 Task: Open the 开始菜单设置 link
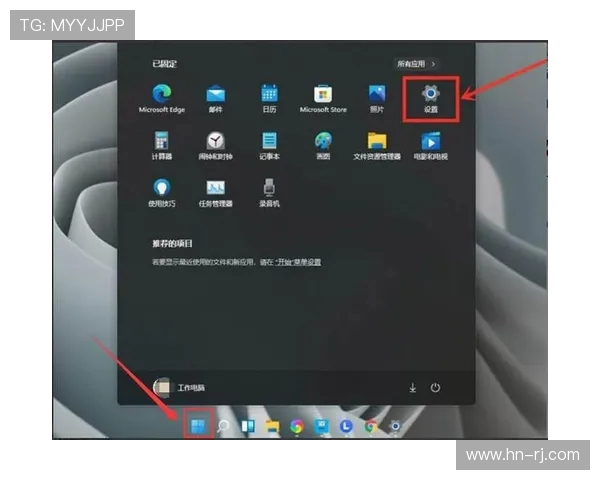pos(298,262)
